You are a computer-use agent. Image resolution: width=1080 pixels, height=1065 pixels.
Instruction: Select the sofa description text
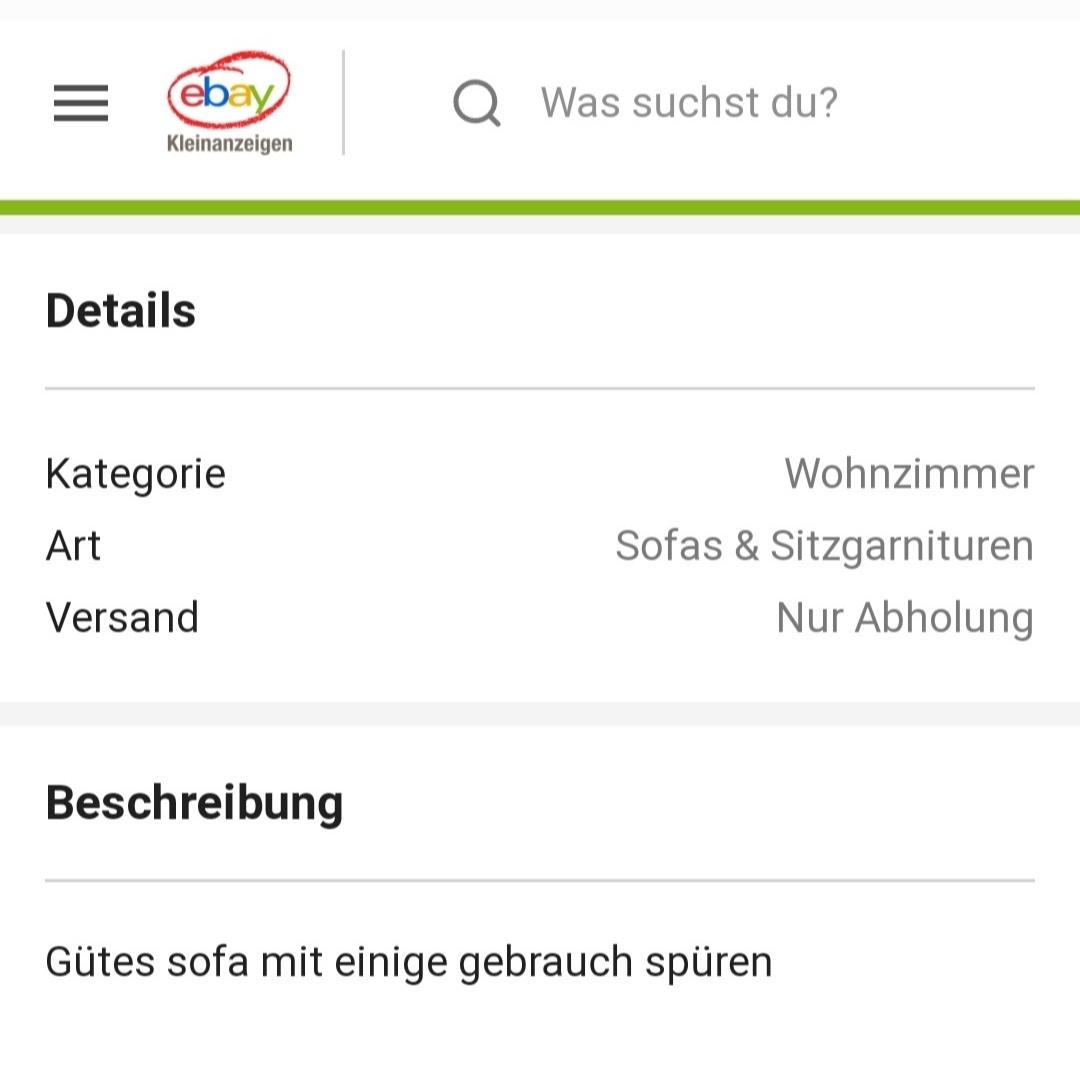click(409, 963)
